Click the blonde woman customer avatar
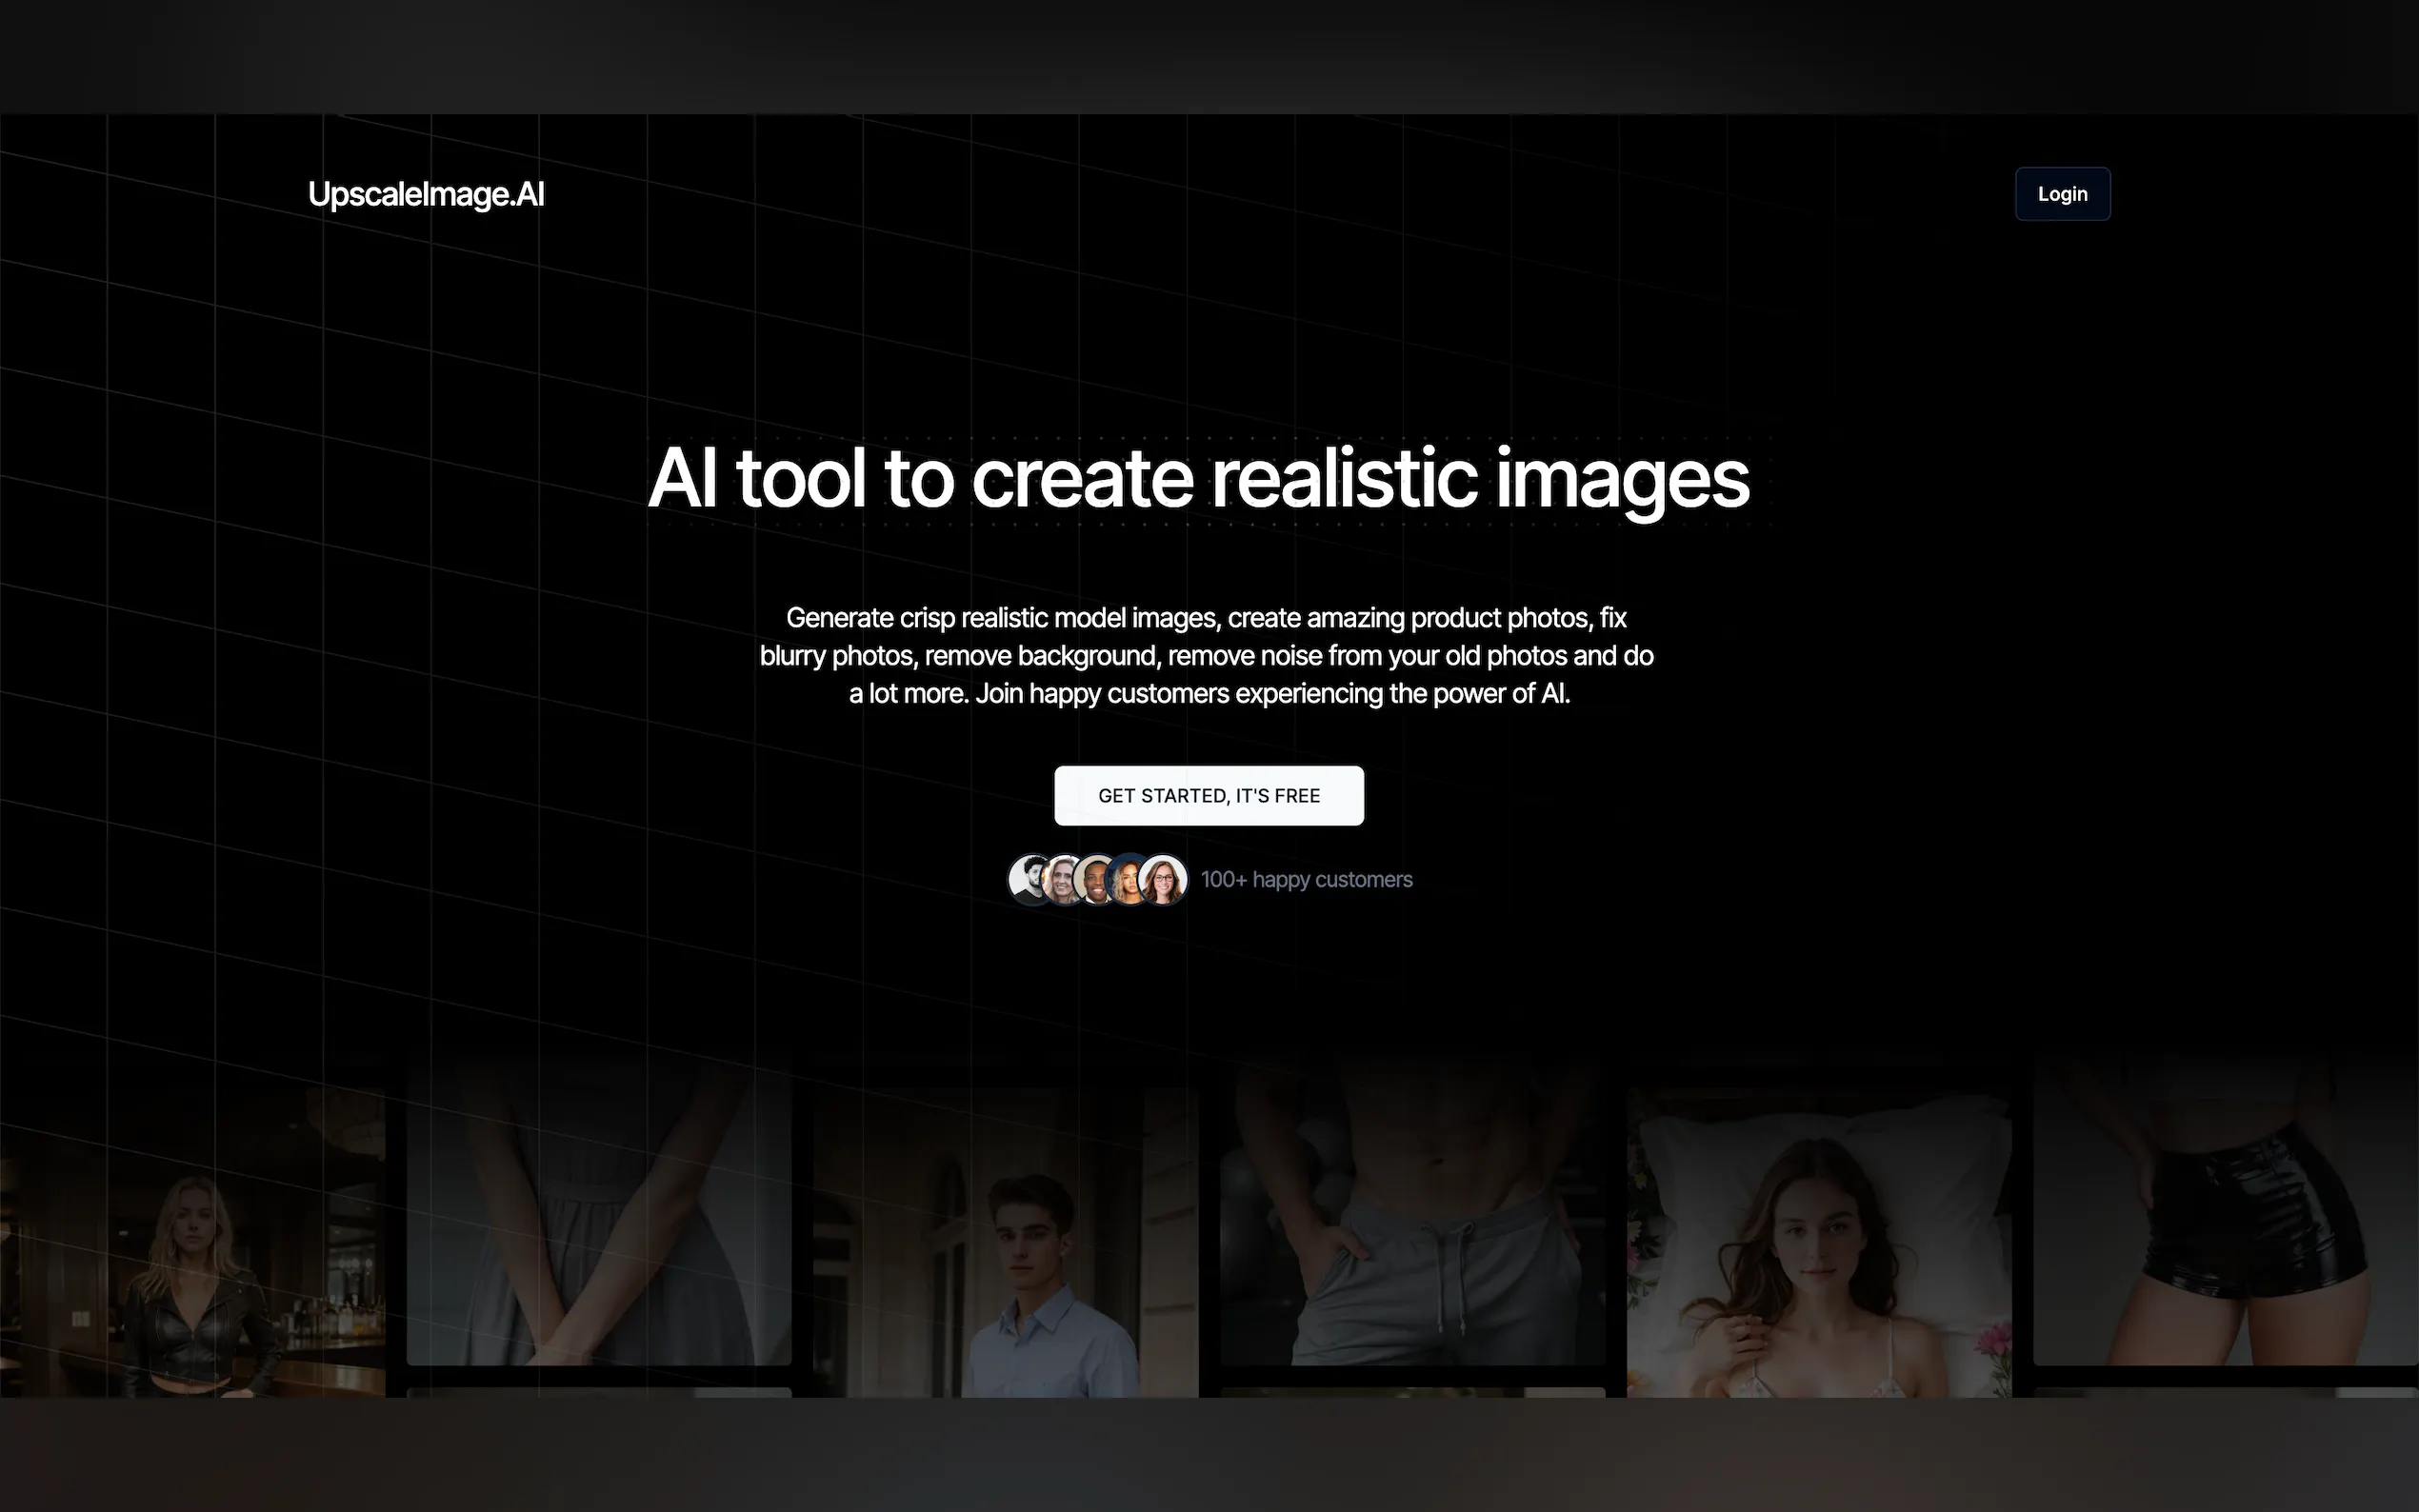 (x=1062, y=879)
